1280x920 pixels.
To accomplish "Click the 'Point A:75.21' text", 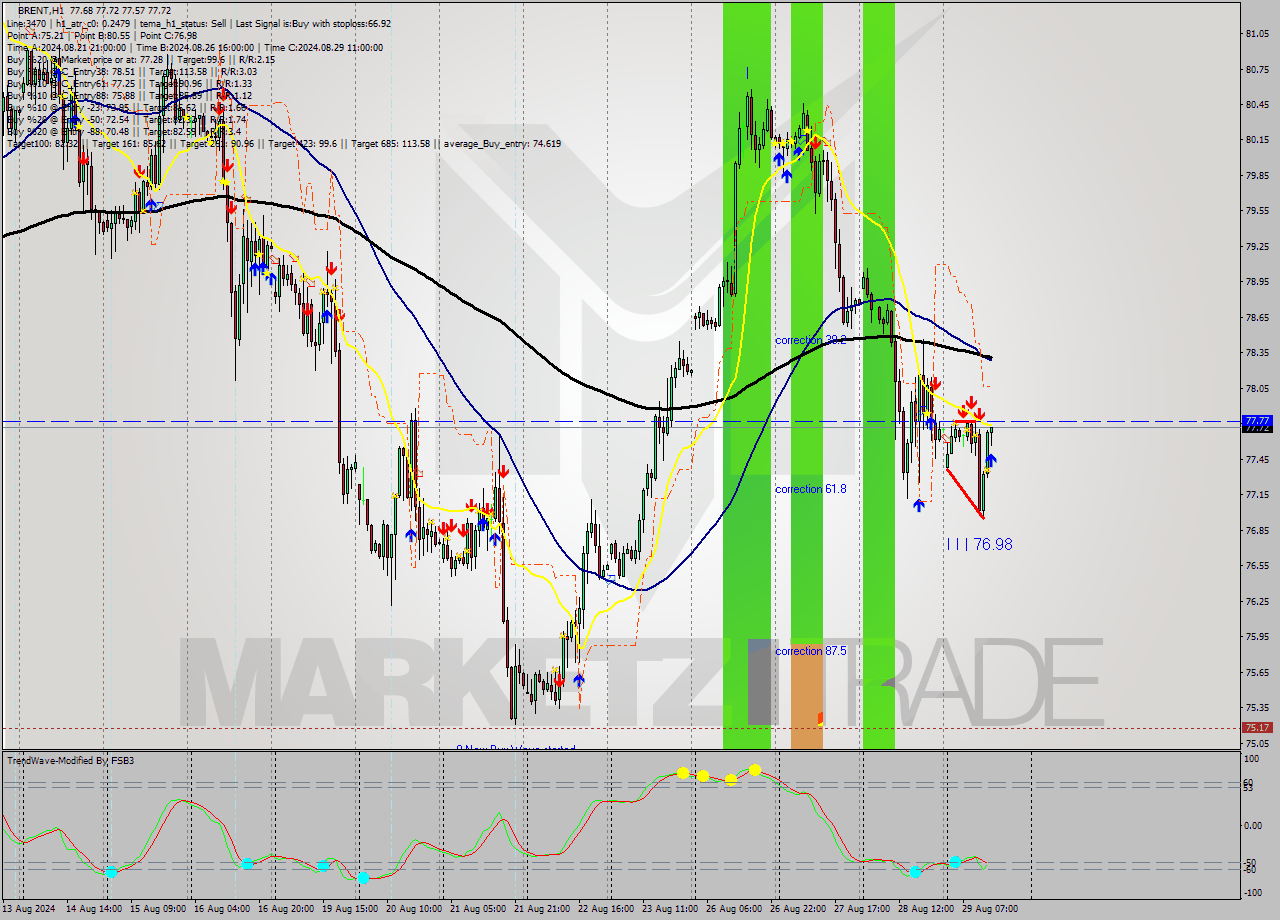I will 35,35.
